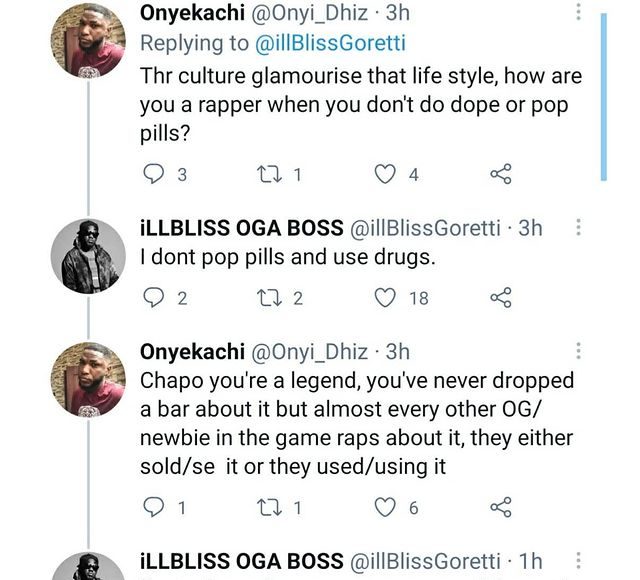Reply to iLLBLISS 'I dont pop pills' tweet

[x=155, y=297]
